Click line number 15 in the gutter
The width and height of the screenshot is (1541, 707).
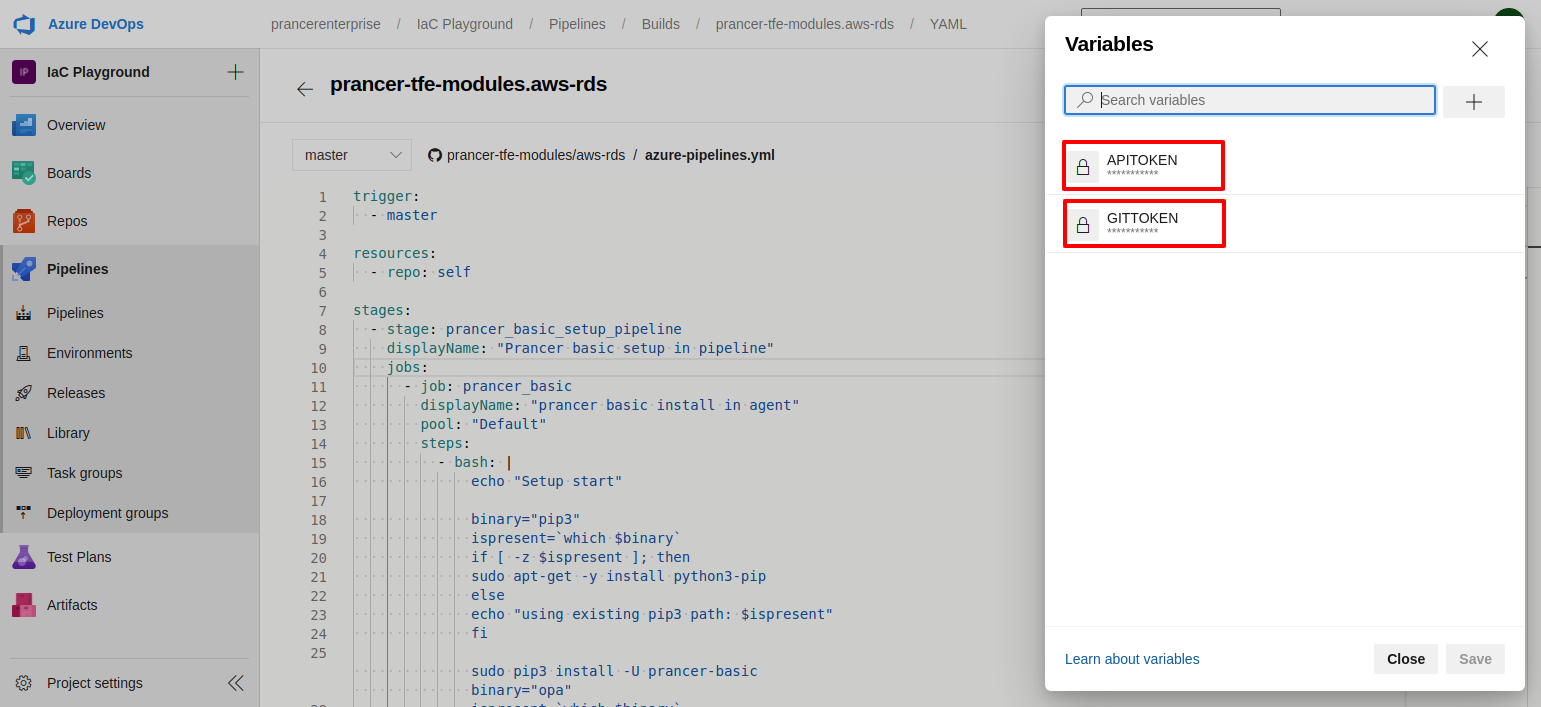[319, 463]
